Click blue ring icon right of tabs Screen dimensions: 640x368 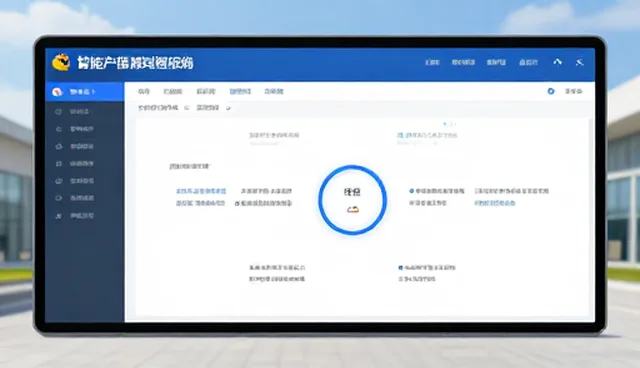coord(551,91)
